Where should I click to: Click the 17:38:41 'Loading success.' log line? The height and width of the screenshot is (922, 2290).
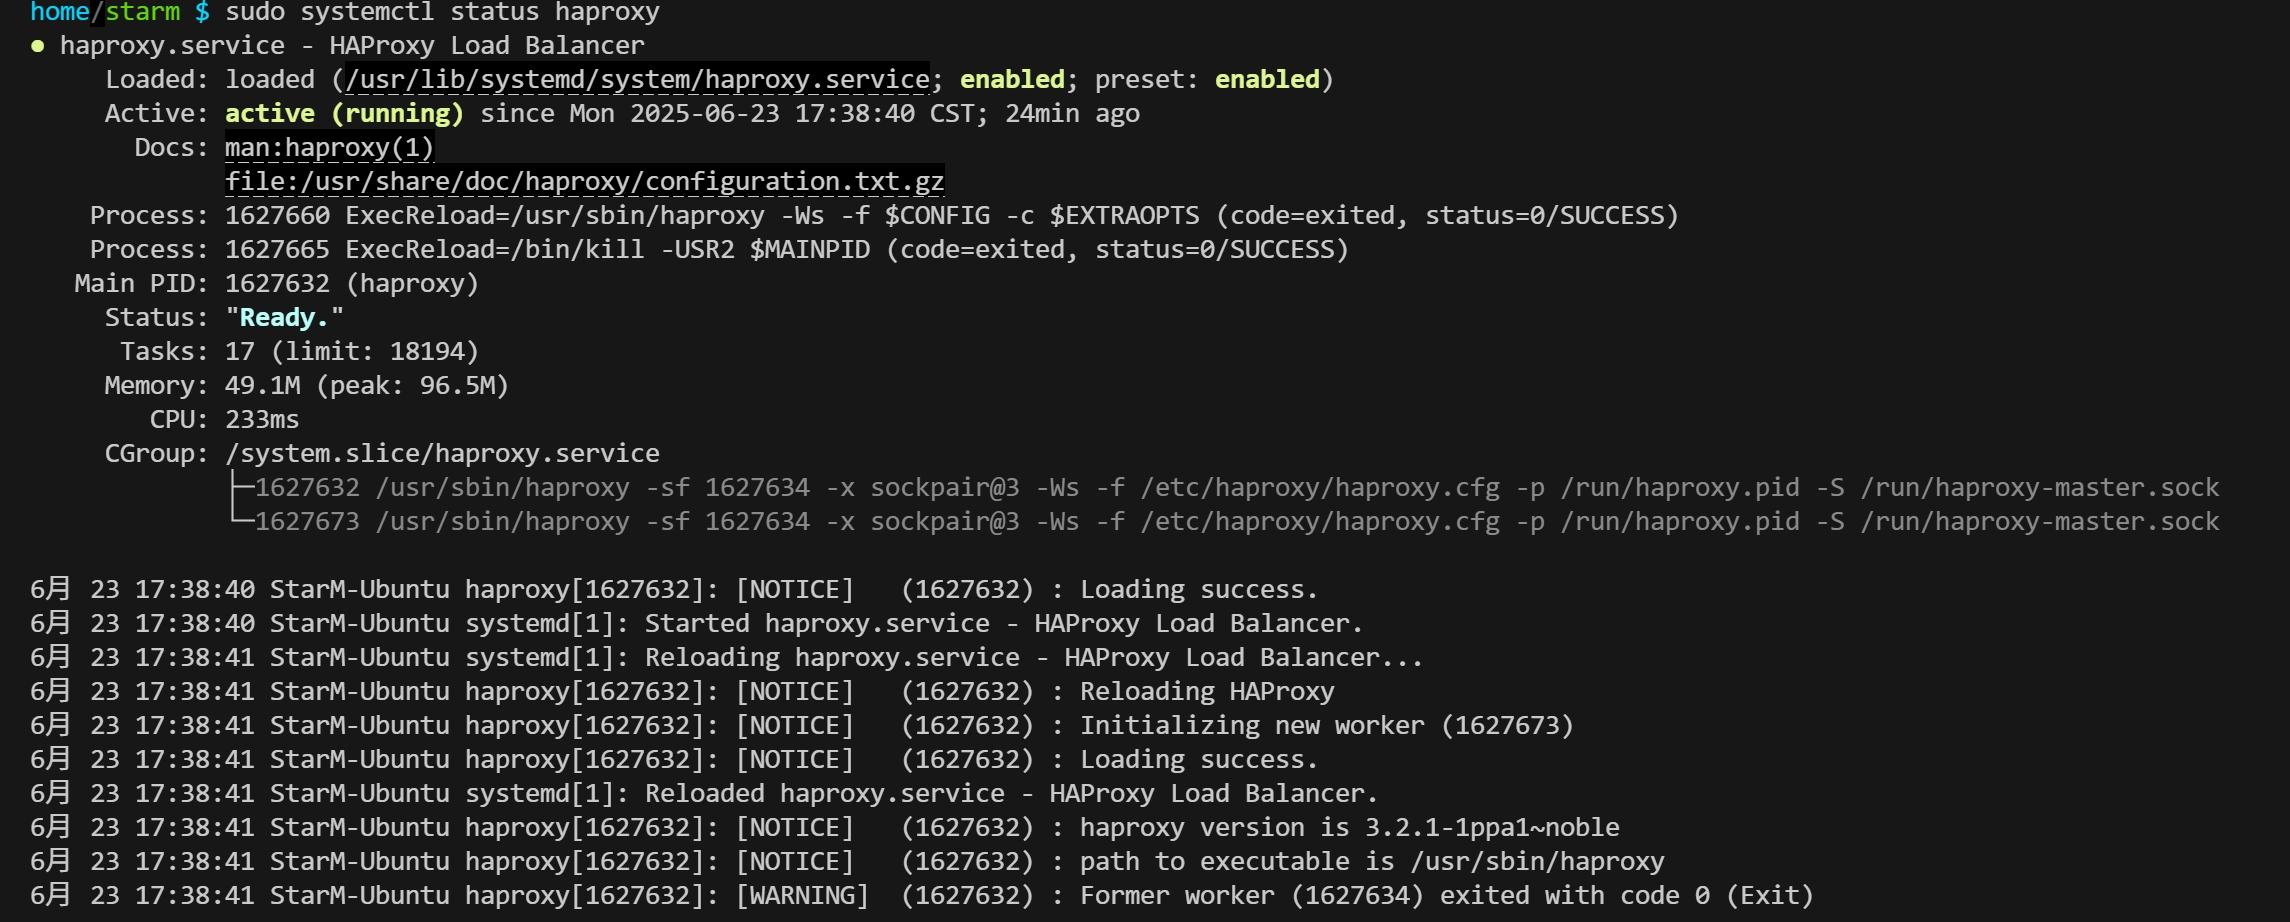(x=674, y=759)
